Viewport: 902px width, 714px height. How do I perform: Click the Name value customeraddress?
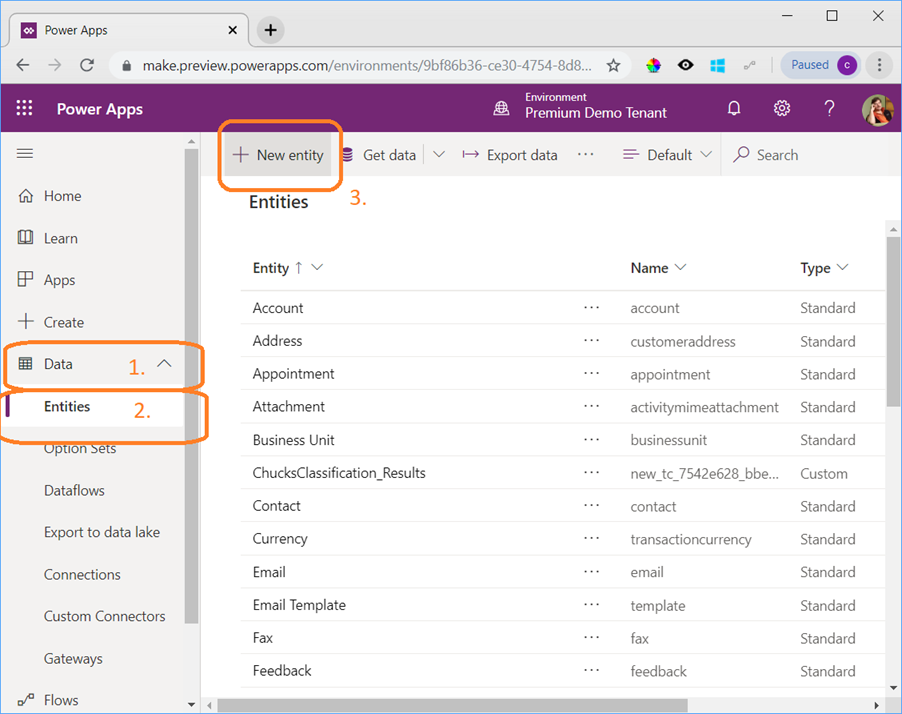683,342
